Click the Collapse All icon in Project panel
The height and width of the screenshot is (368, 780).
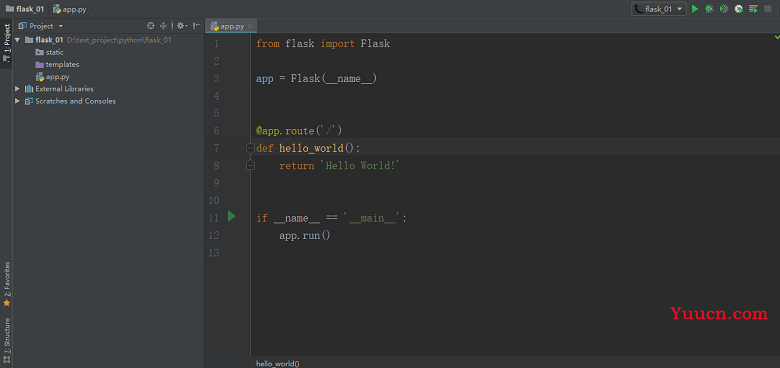[163, 26]
